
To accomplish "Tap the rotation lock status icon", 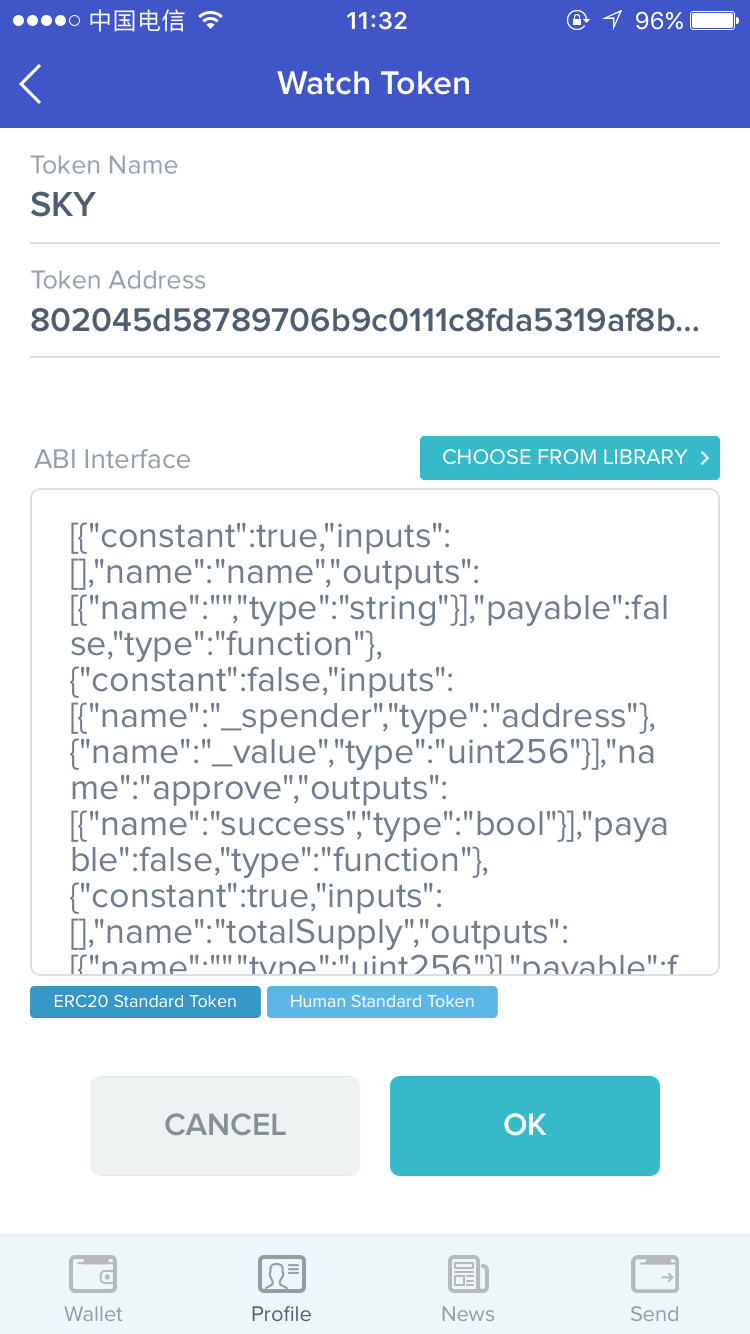I will tap(577, 20).
